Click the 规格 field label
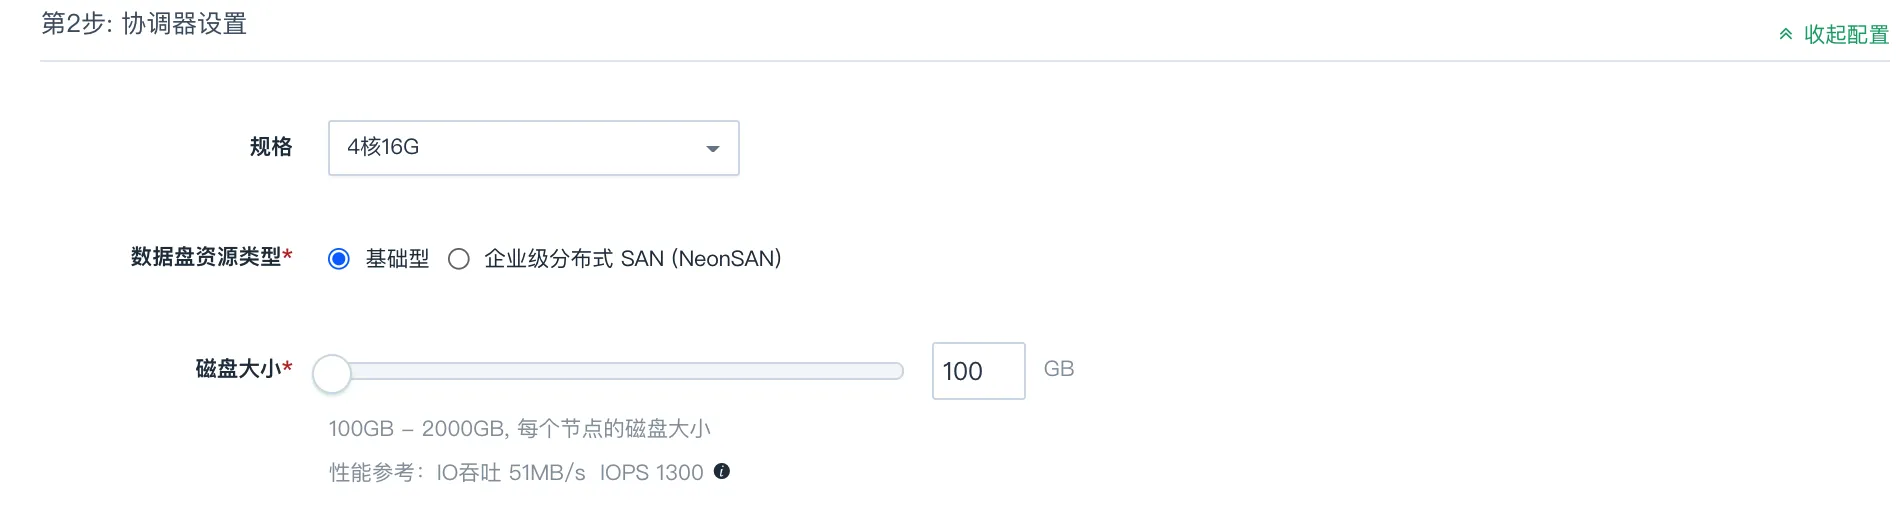 (271, 147)
